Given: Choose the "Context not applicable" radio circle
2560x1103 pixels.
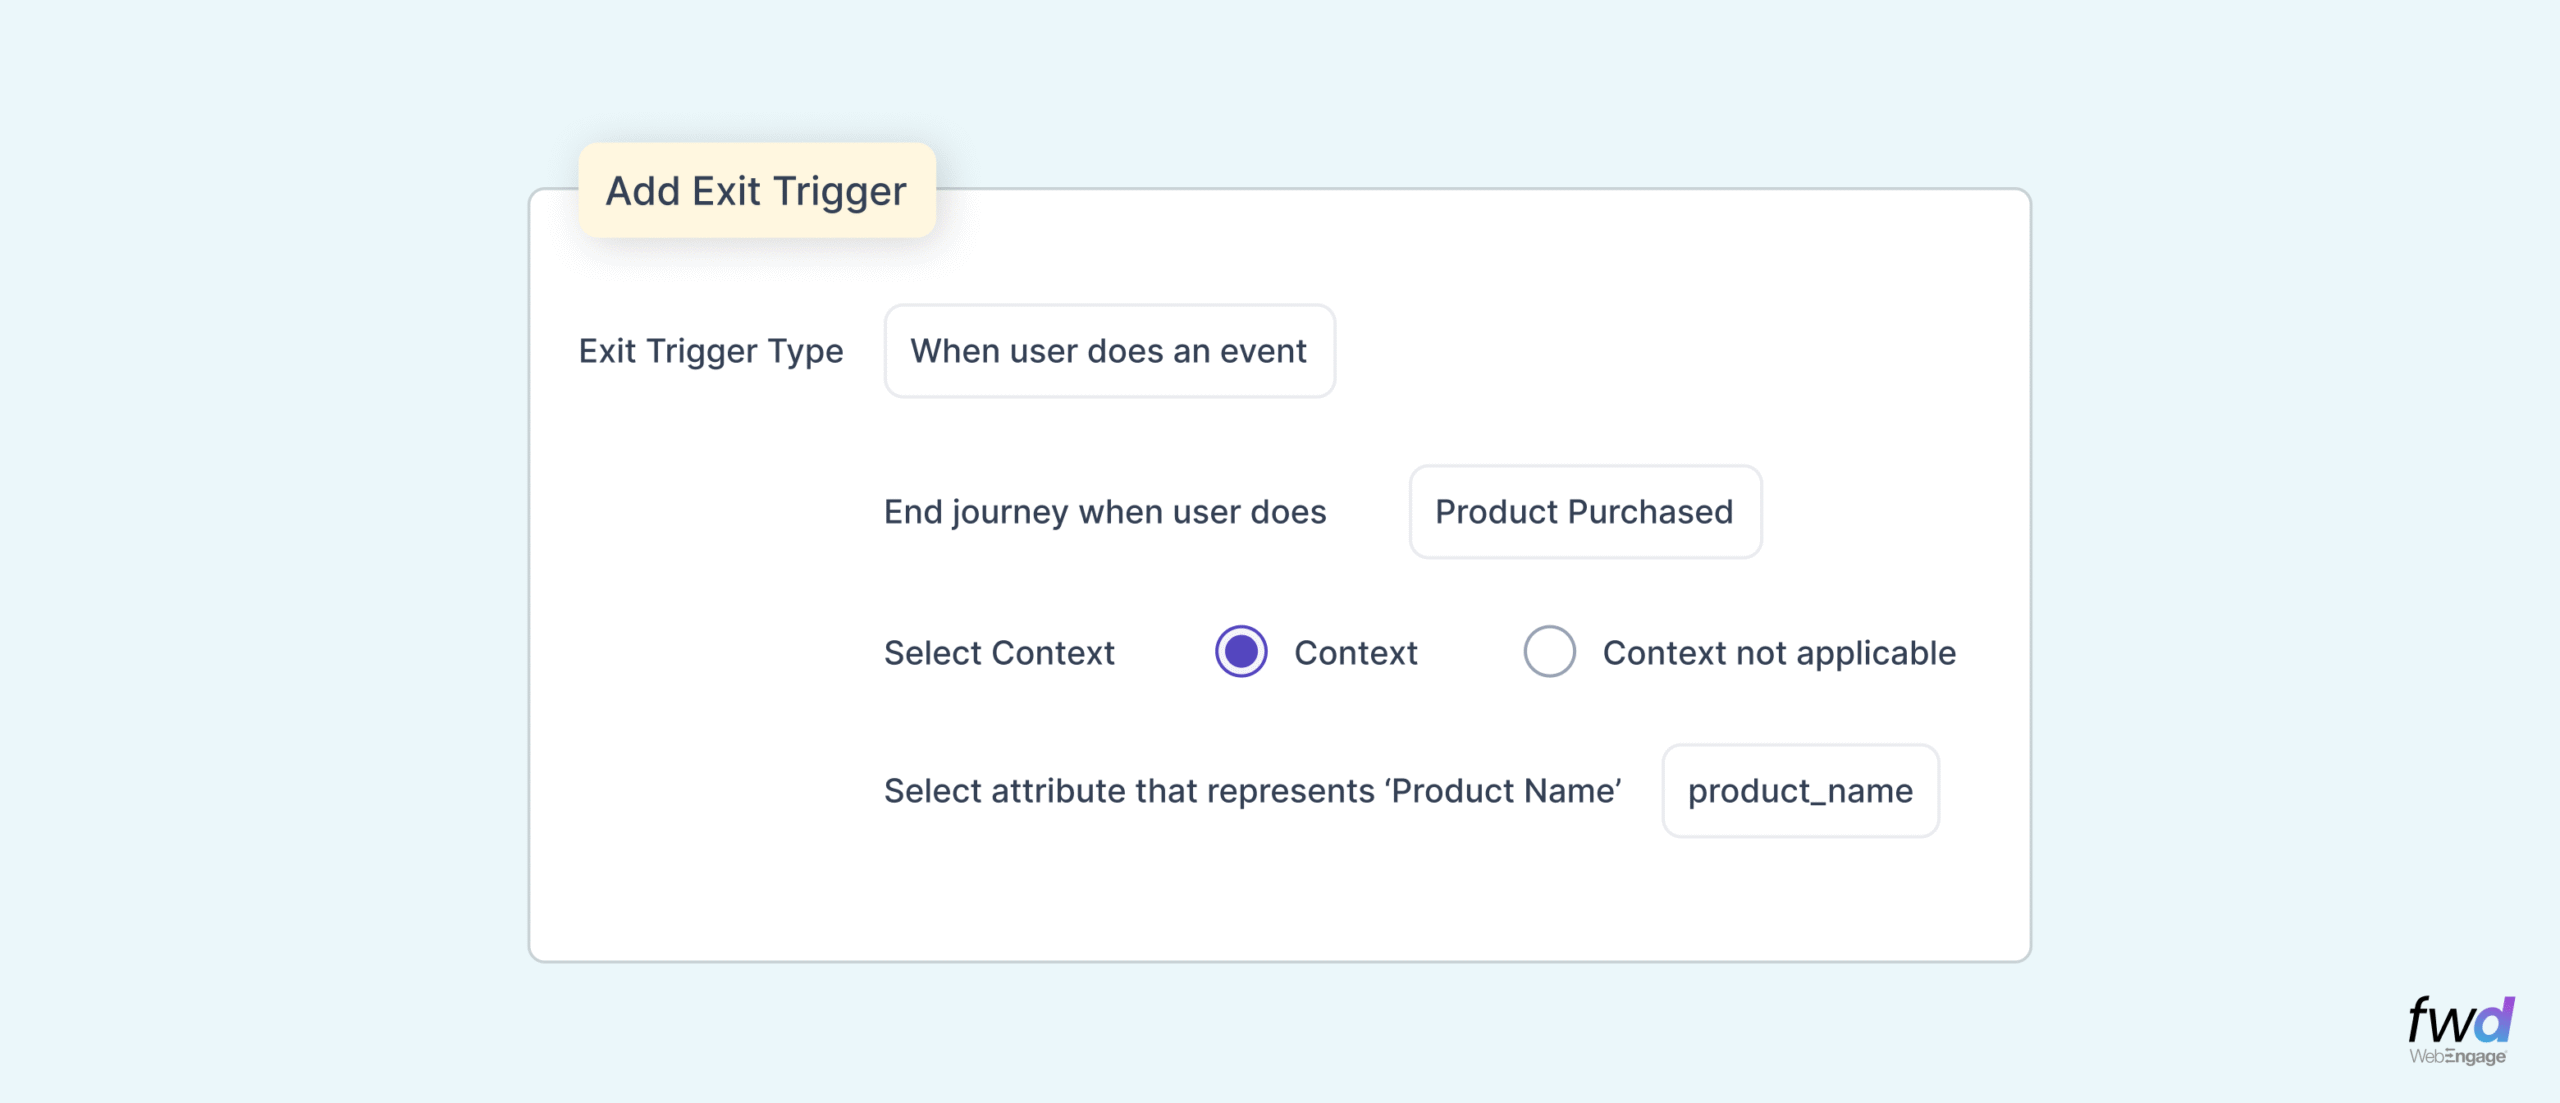Looking at the screenshot, I should (1549, 652).
